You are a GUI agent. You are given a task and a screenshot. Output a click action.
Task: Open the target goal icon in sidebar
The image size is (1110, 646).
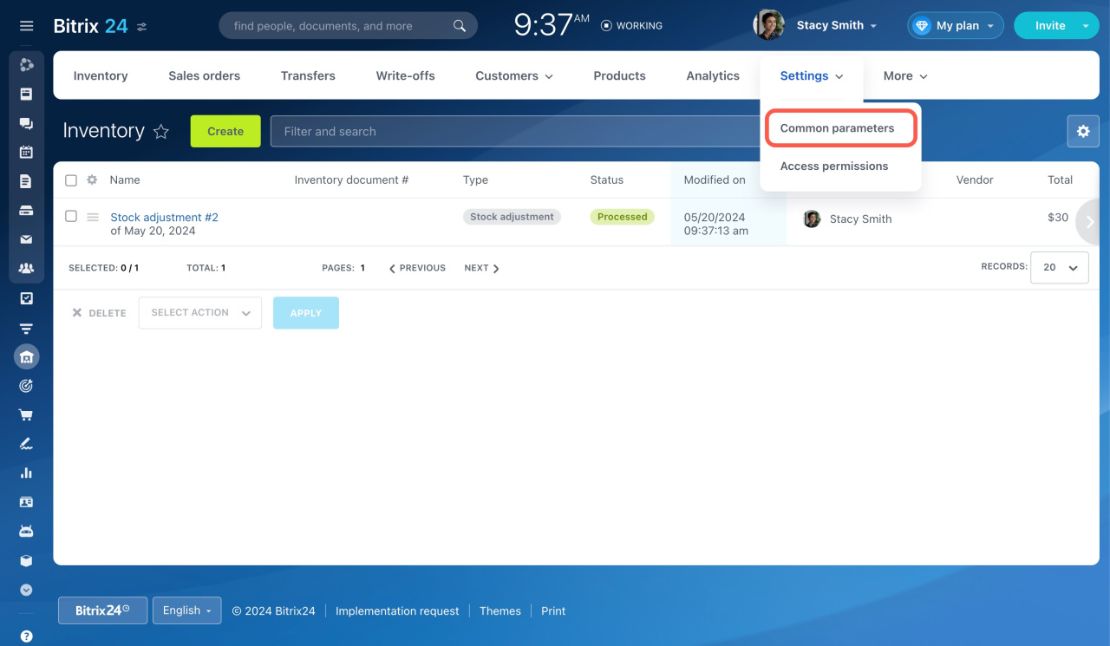pyautogui.click(x=26, y=386)
